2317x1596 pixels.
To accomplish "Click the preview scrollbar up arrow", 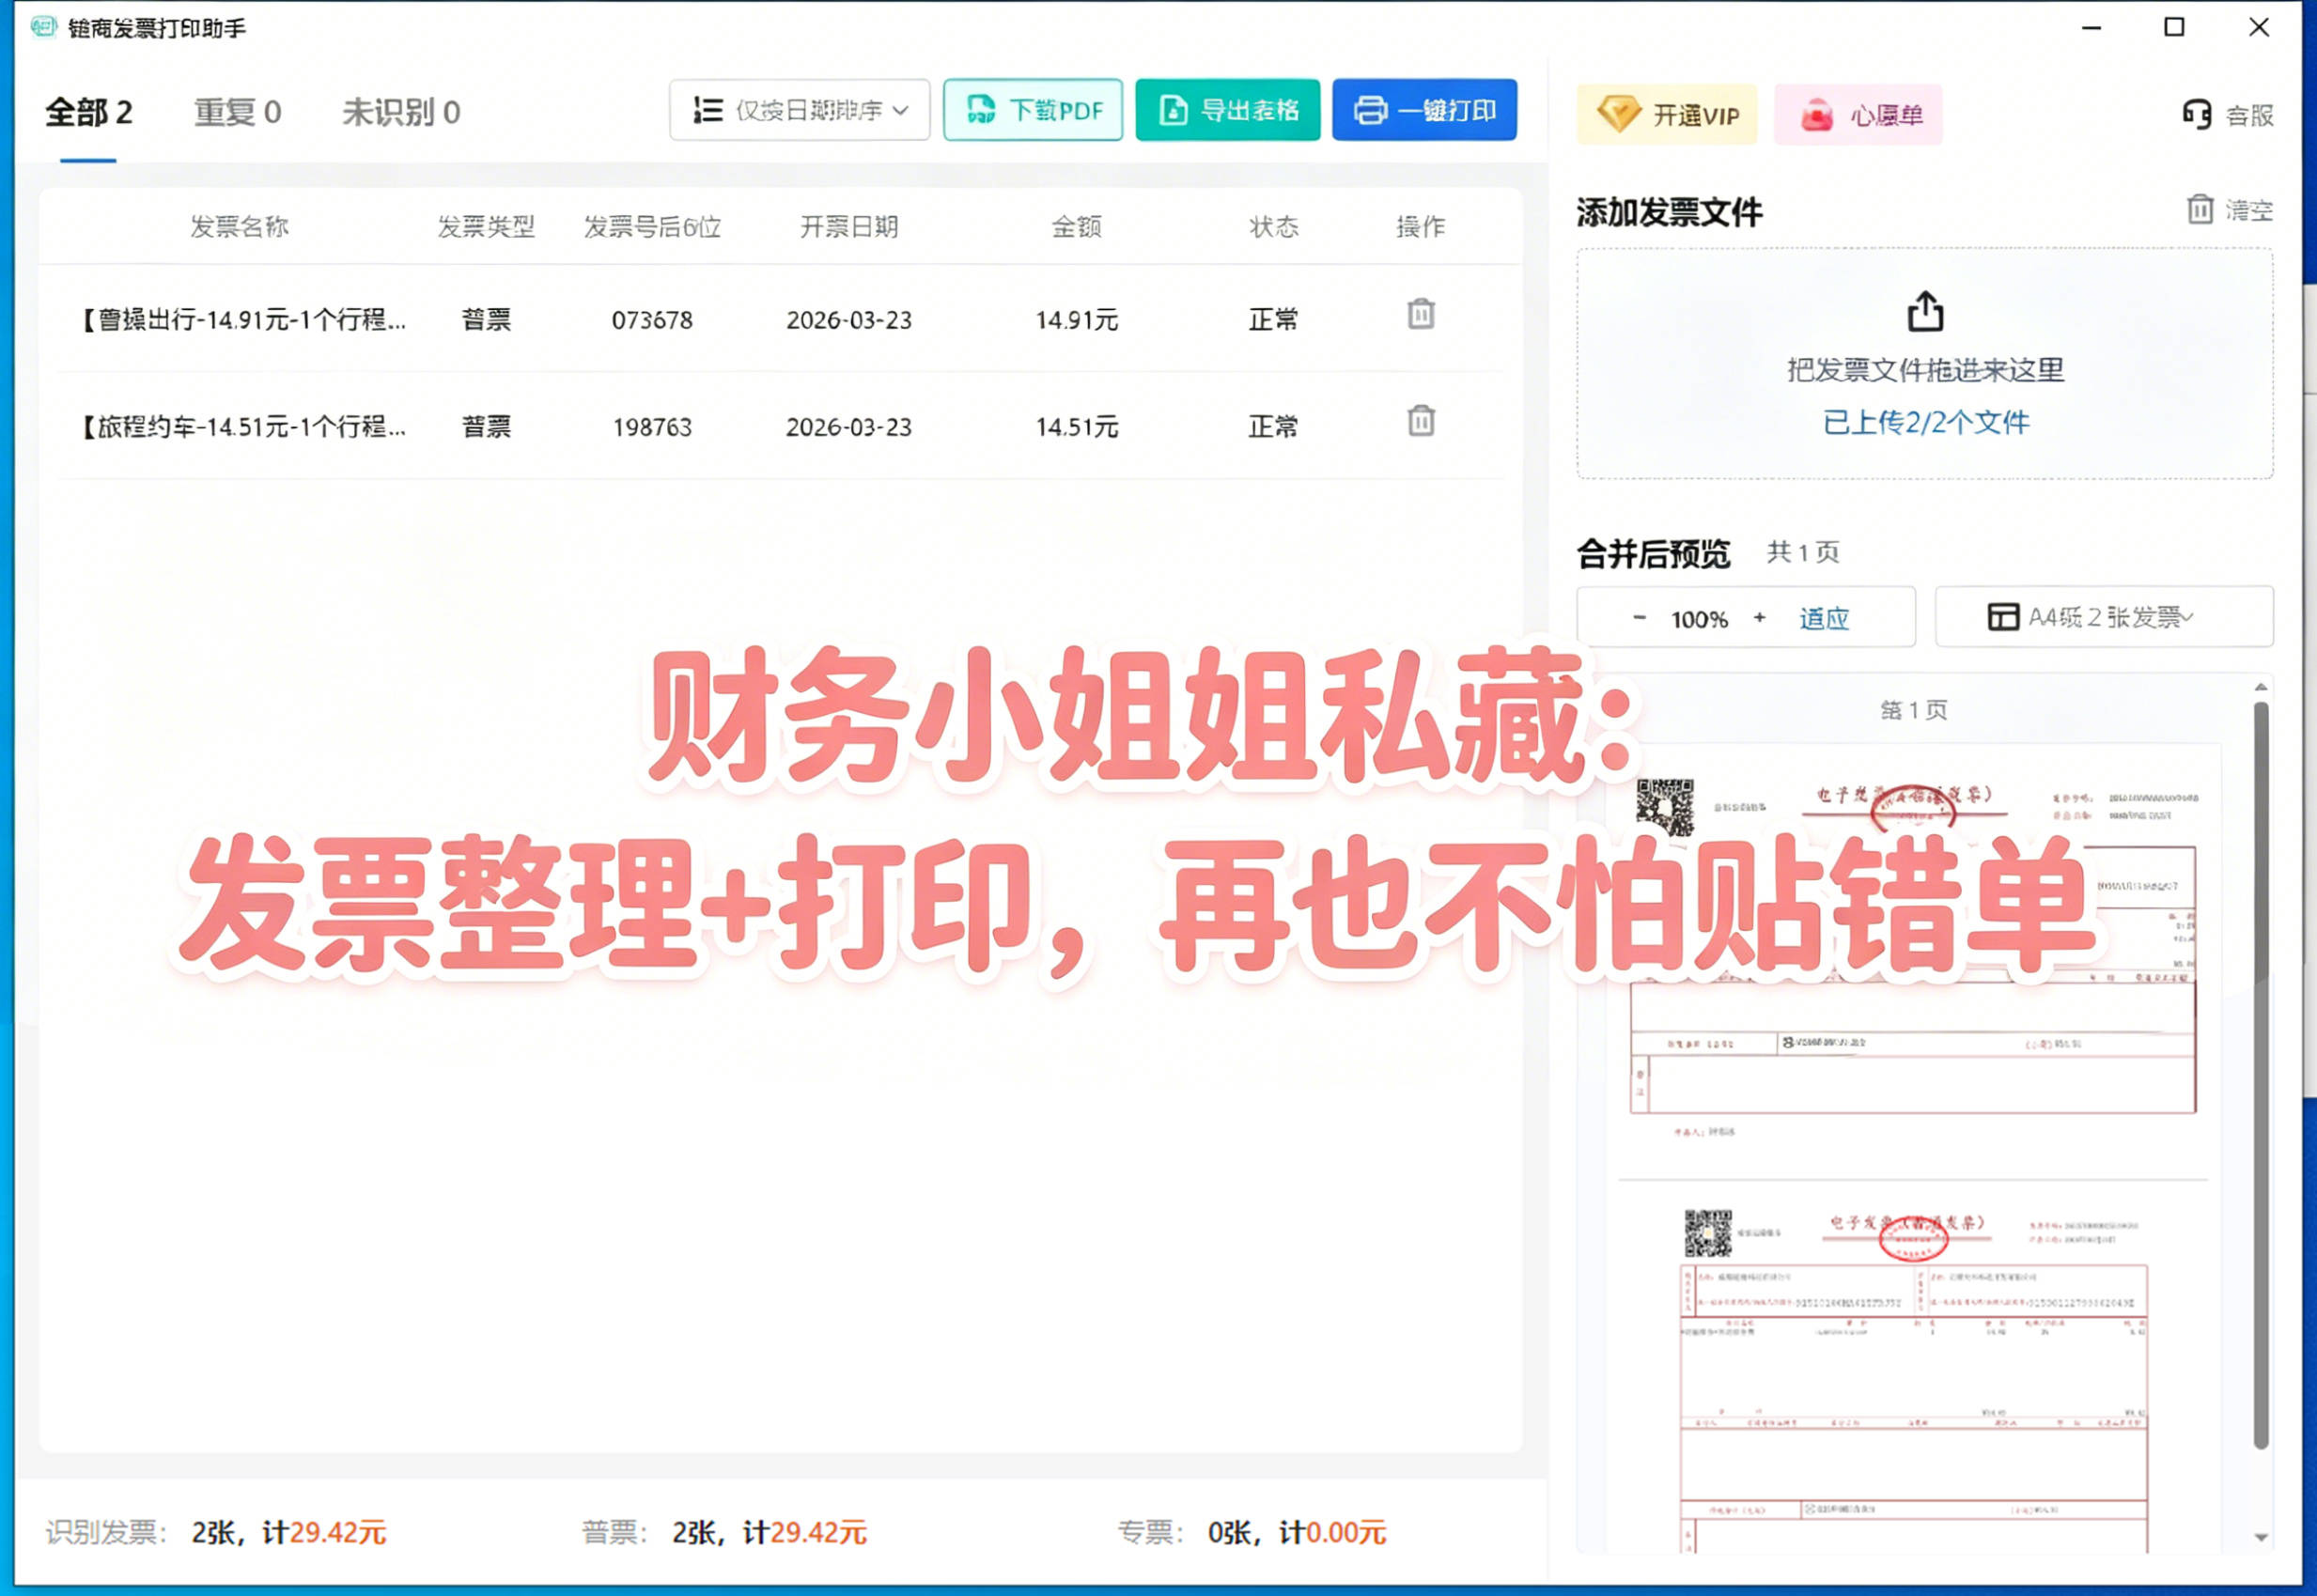I will coord(2261,687).
